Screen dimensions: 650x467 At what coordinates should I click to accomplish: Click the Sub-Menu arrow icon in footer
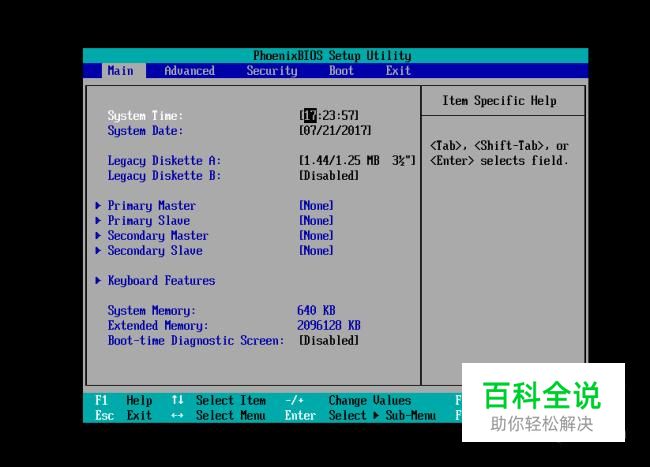[x=376, y=415]
